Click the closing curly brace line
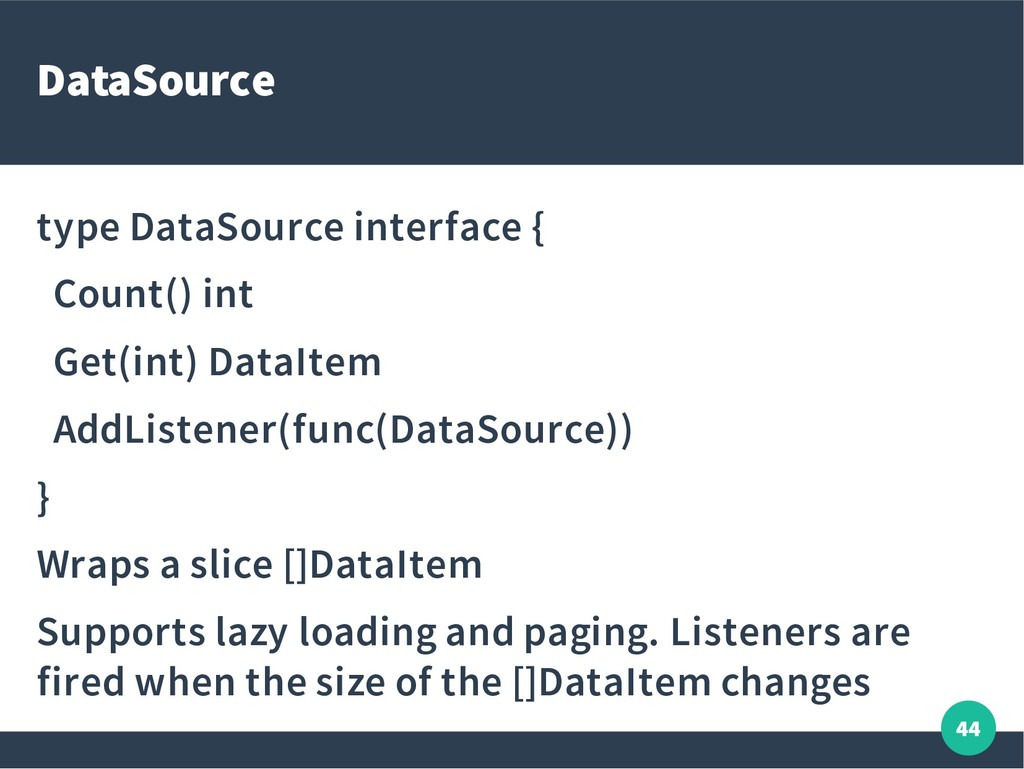This screenshot has height=769, width=1024. [43, 499]
